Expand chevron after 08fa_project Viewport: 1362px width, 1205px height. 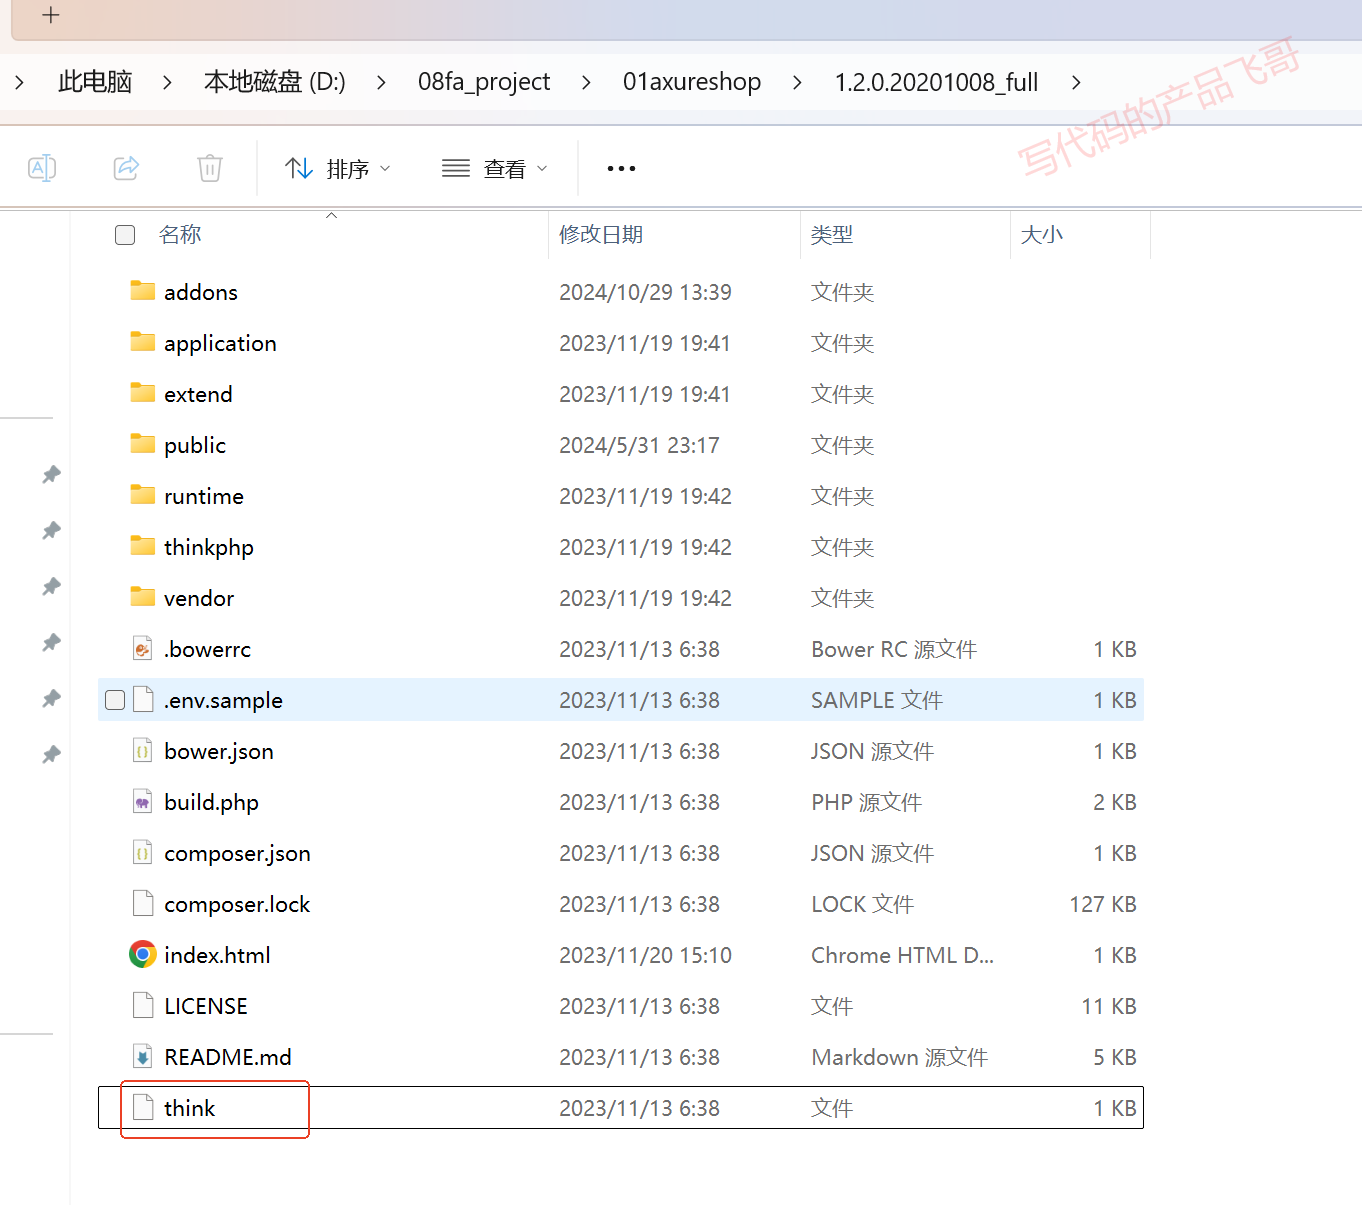pos(586,82)
